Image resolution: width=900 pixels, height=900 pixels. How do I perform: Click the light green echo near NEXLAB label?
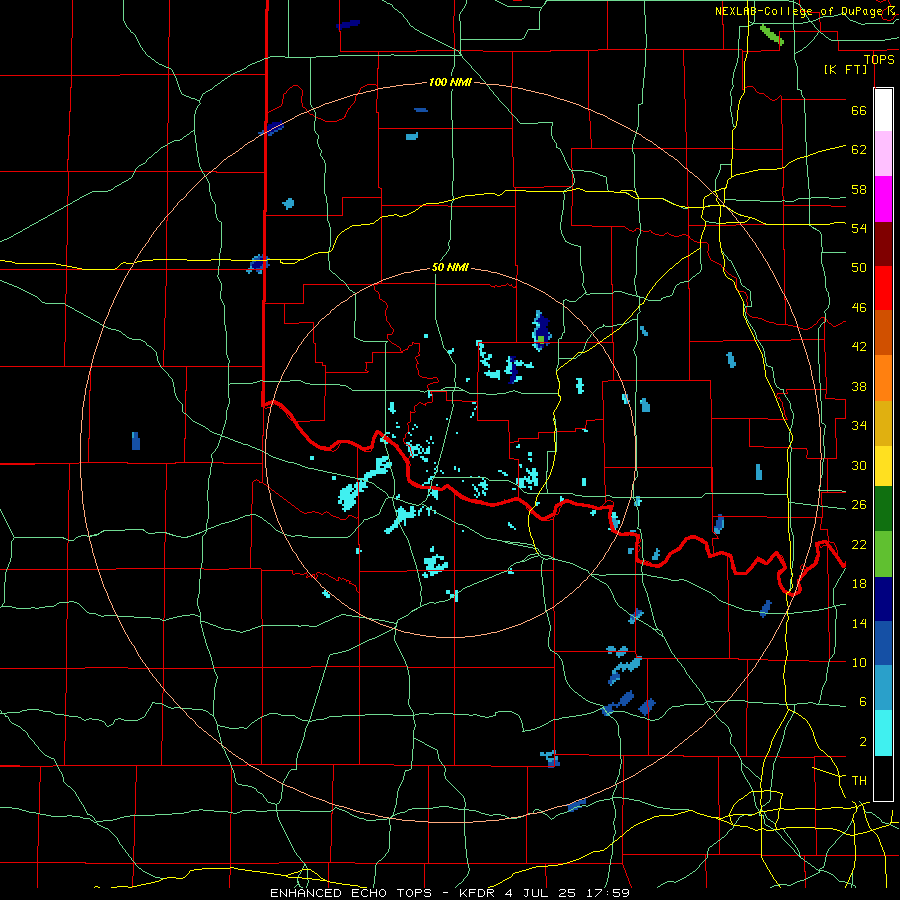[x=771, y=35]
